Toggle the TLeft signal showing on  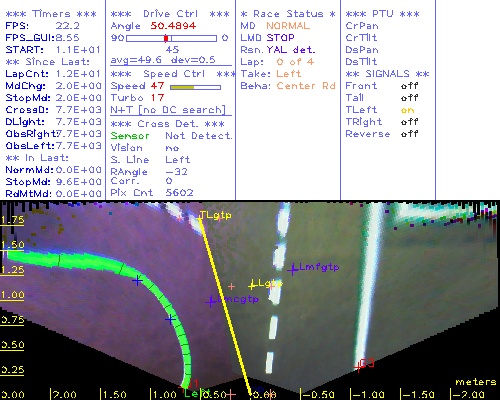[x=407, y=110]
